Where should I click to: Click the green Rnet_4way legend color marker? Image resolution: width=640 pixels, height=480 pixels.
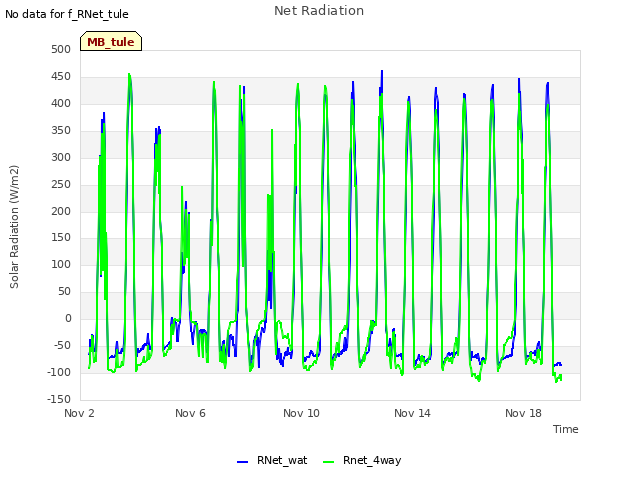329,462
